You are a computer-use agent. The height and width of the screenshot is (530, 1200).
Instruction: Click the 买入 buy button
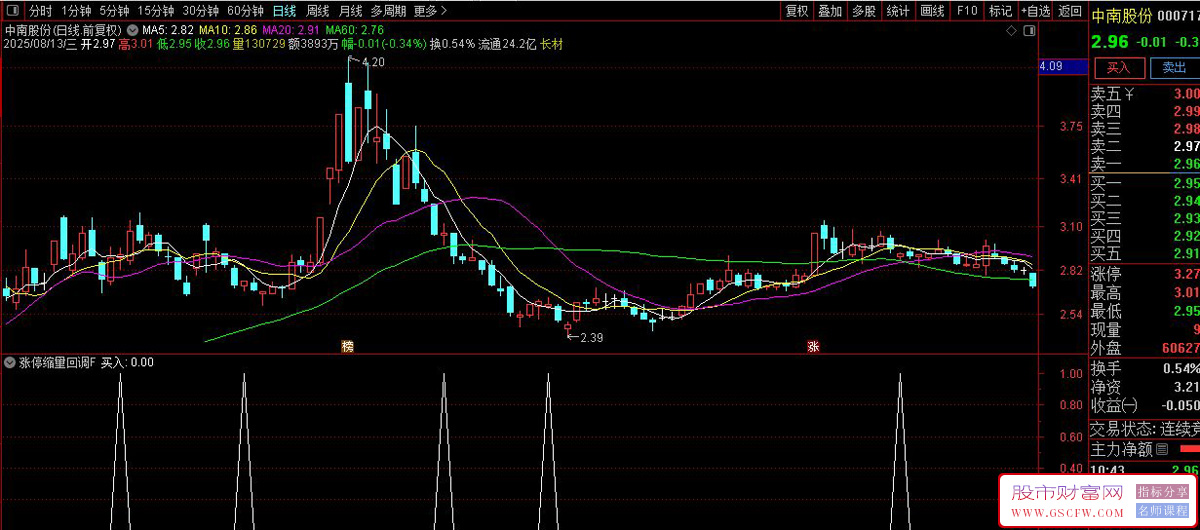pos(1118,68)
